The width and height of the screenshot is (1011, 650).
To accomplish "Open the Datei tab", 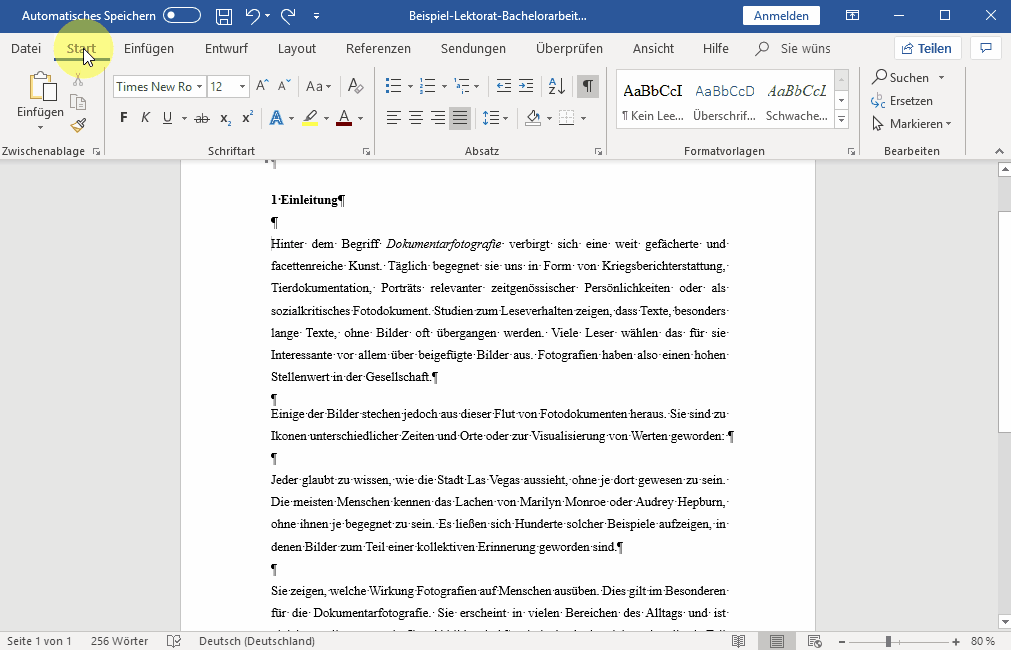I will coord(26,48).
